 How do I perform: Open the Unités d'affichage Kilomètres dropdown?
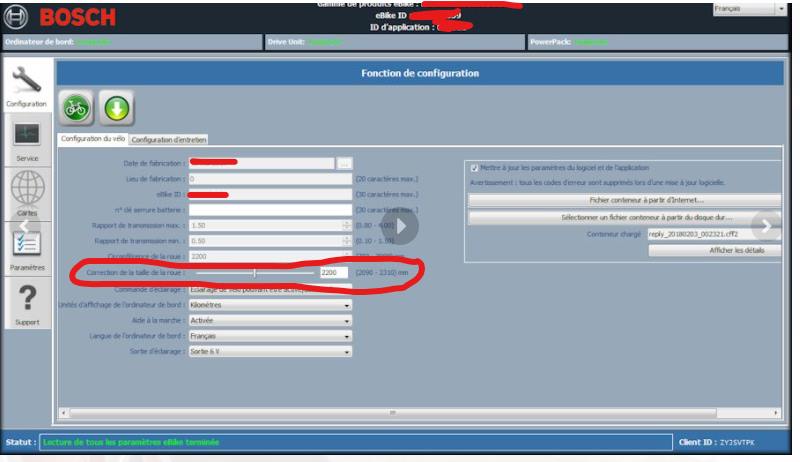coord(270,305)
